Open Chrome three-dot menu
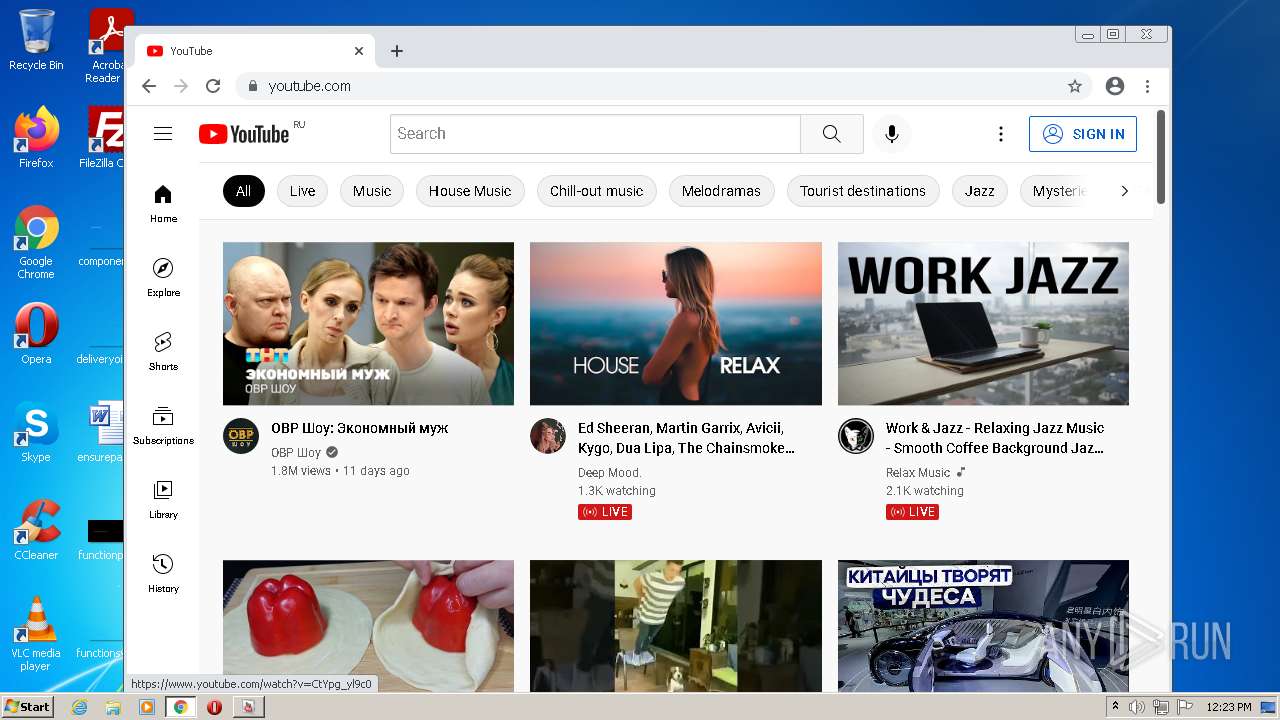Viewport: 1280px width, 720px height. point(1148,86)
